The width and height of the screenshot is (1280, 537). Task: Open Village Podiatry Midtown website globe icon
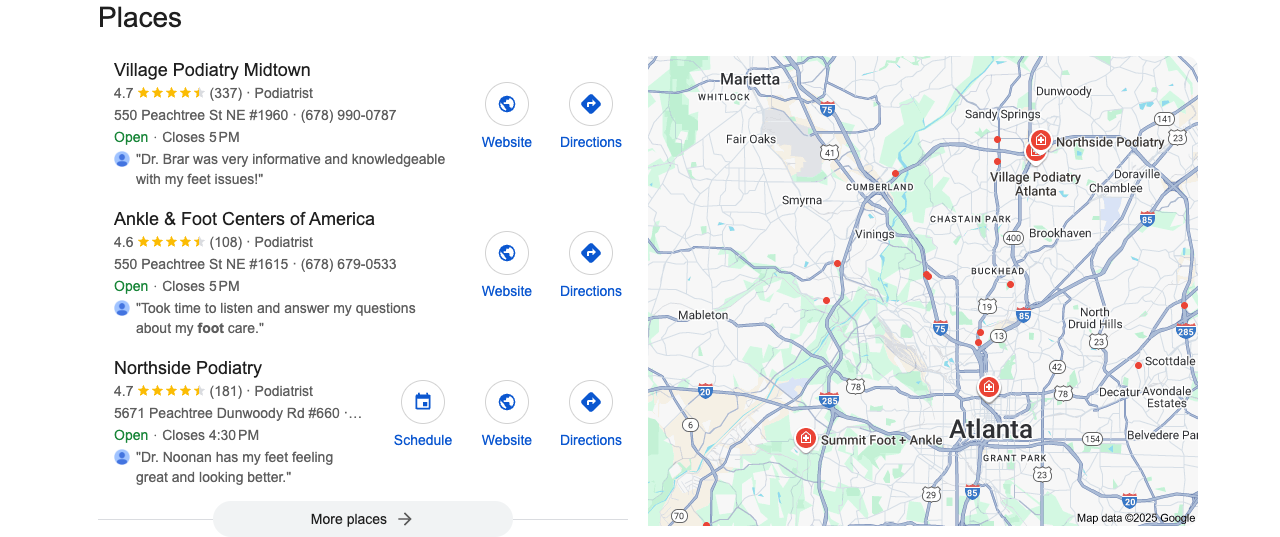pyautogui.click(x=507, y=104)
